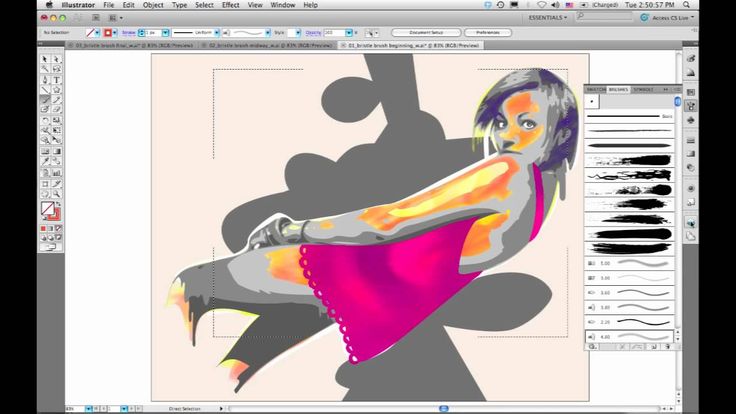Image resolution: width=736 pixels, height=414 pixels.
Task: Open the Fill dropdown in control bar
Action: pyautogui.click(x=97, y=32)
